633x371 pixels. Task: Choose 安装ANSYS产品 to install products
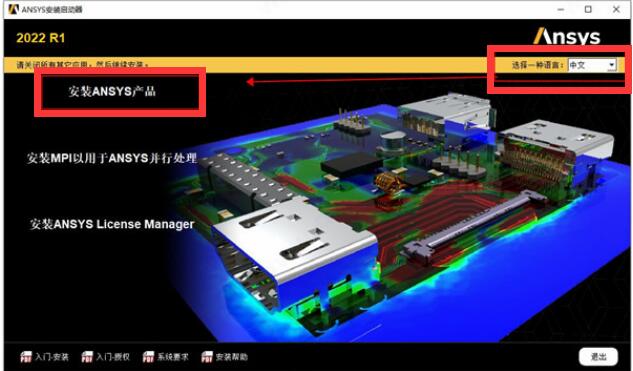click(x=112, y=92)
